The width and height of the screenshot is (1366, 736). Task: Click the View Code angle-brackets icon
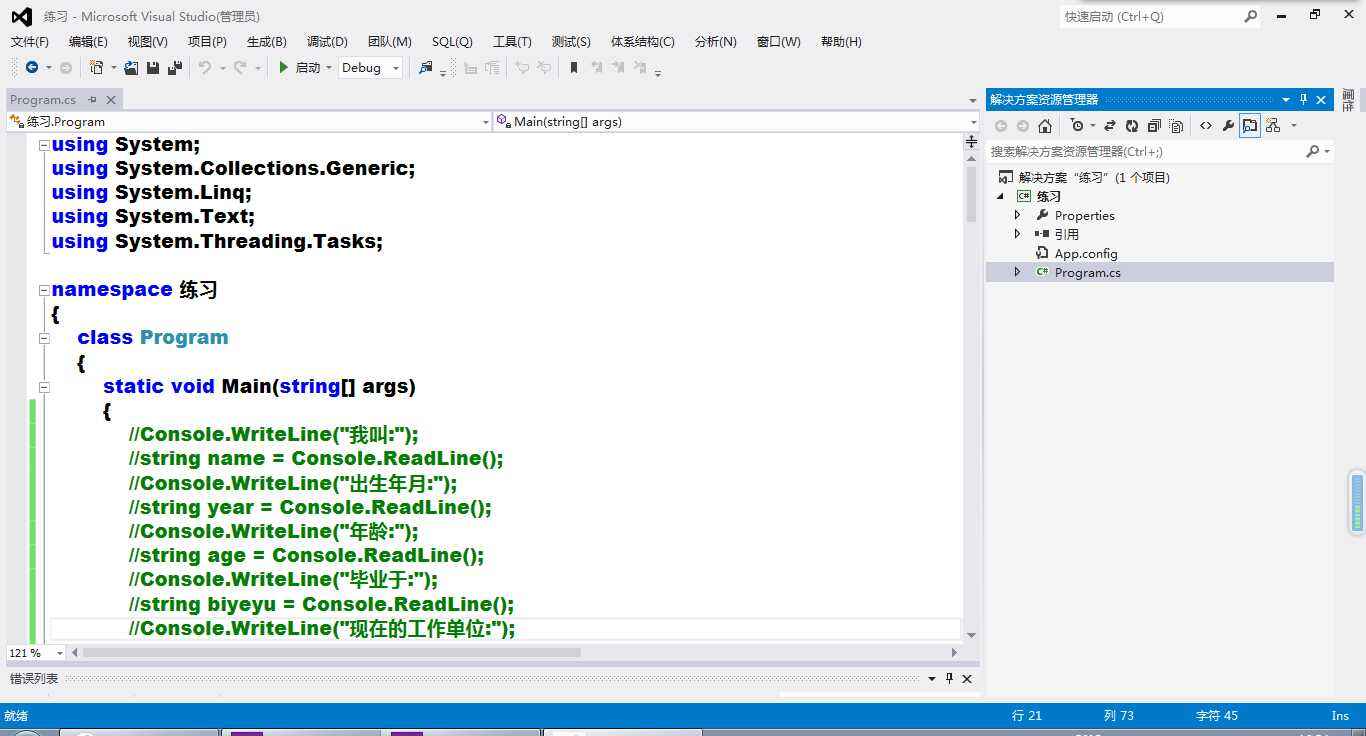[x=1206, y=126]
